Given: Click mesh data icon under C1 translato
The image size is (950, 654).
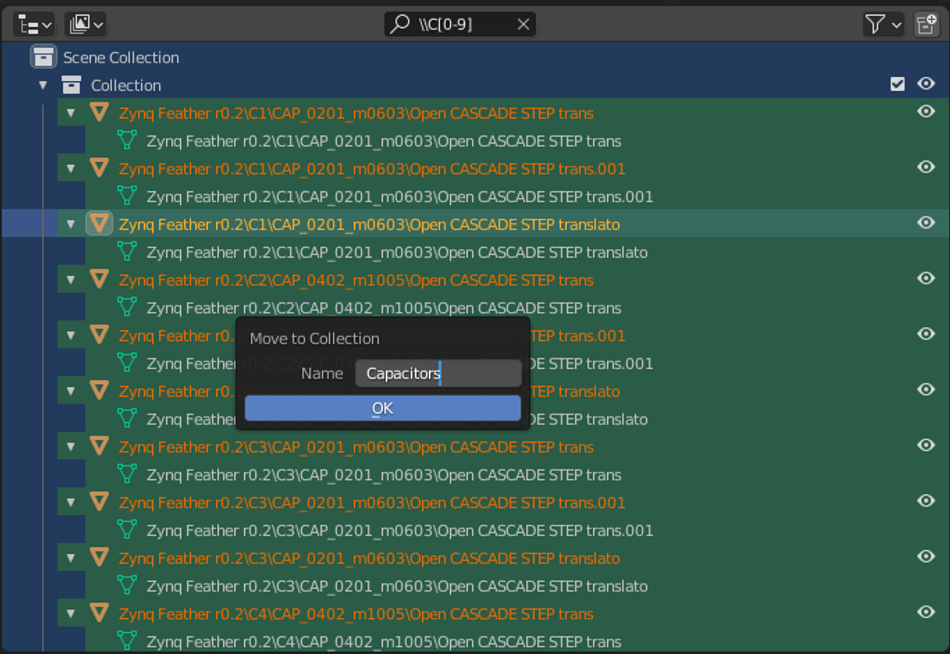Looking at the screenshot, I should (x=127, y=252).
